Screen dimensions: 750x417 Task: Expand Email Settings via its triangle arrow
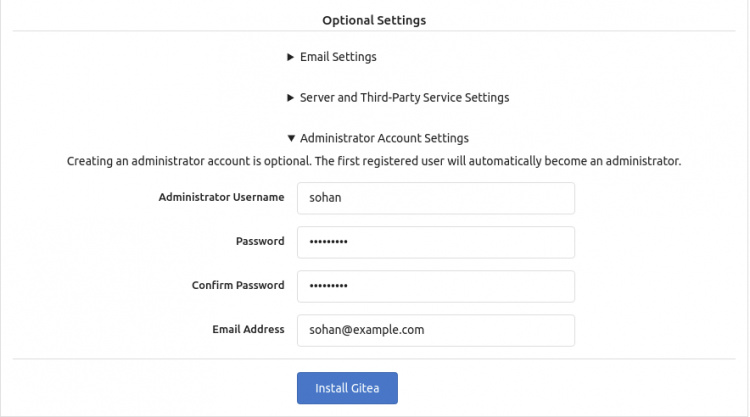(x=291, y=58)
